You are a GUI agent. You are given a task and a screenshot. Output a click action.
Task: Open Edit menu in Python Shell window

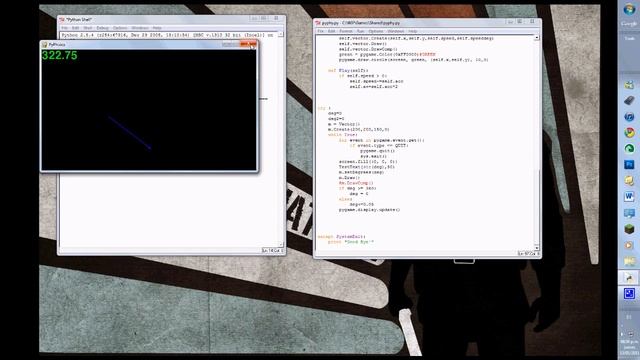tap(76, 28)
